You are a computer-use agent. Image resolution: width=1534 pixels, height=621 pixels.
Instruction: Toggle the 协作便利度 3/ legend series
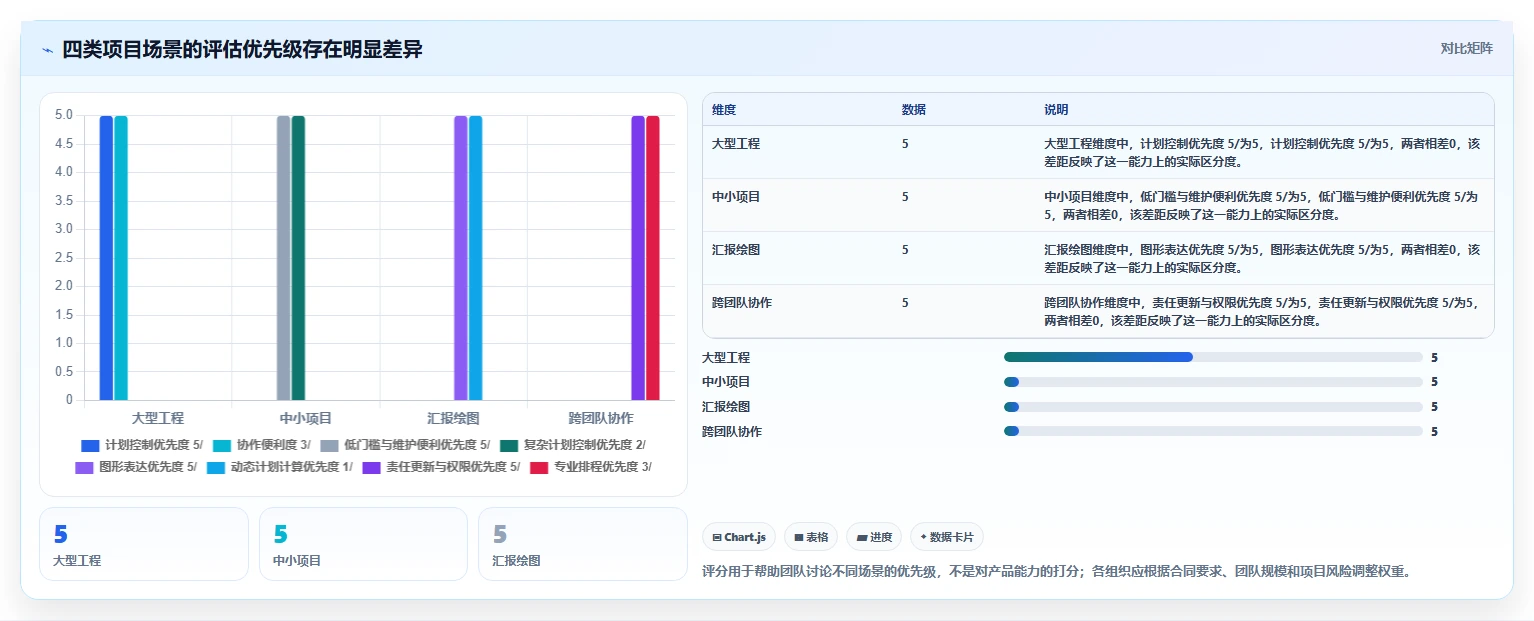262,445
